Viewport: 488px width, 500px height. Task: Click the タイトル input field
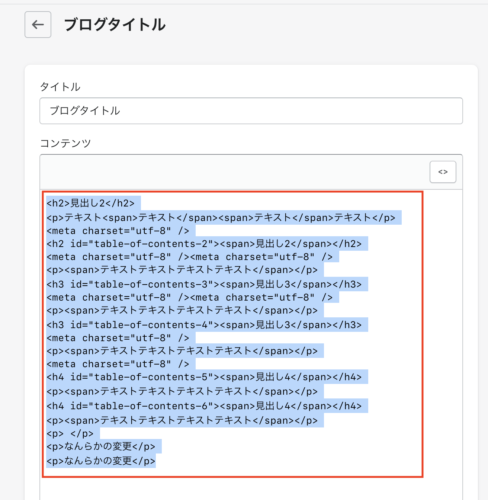[251, 111]
